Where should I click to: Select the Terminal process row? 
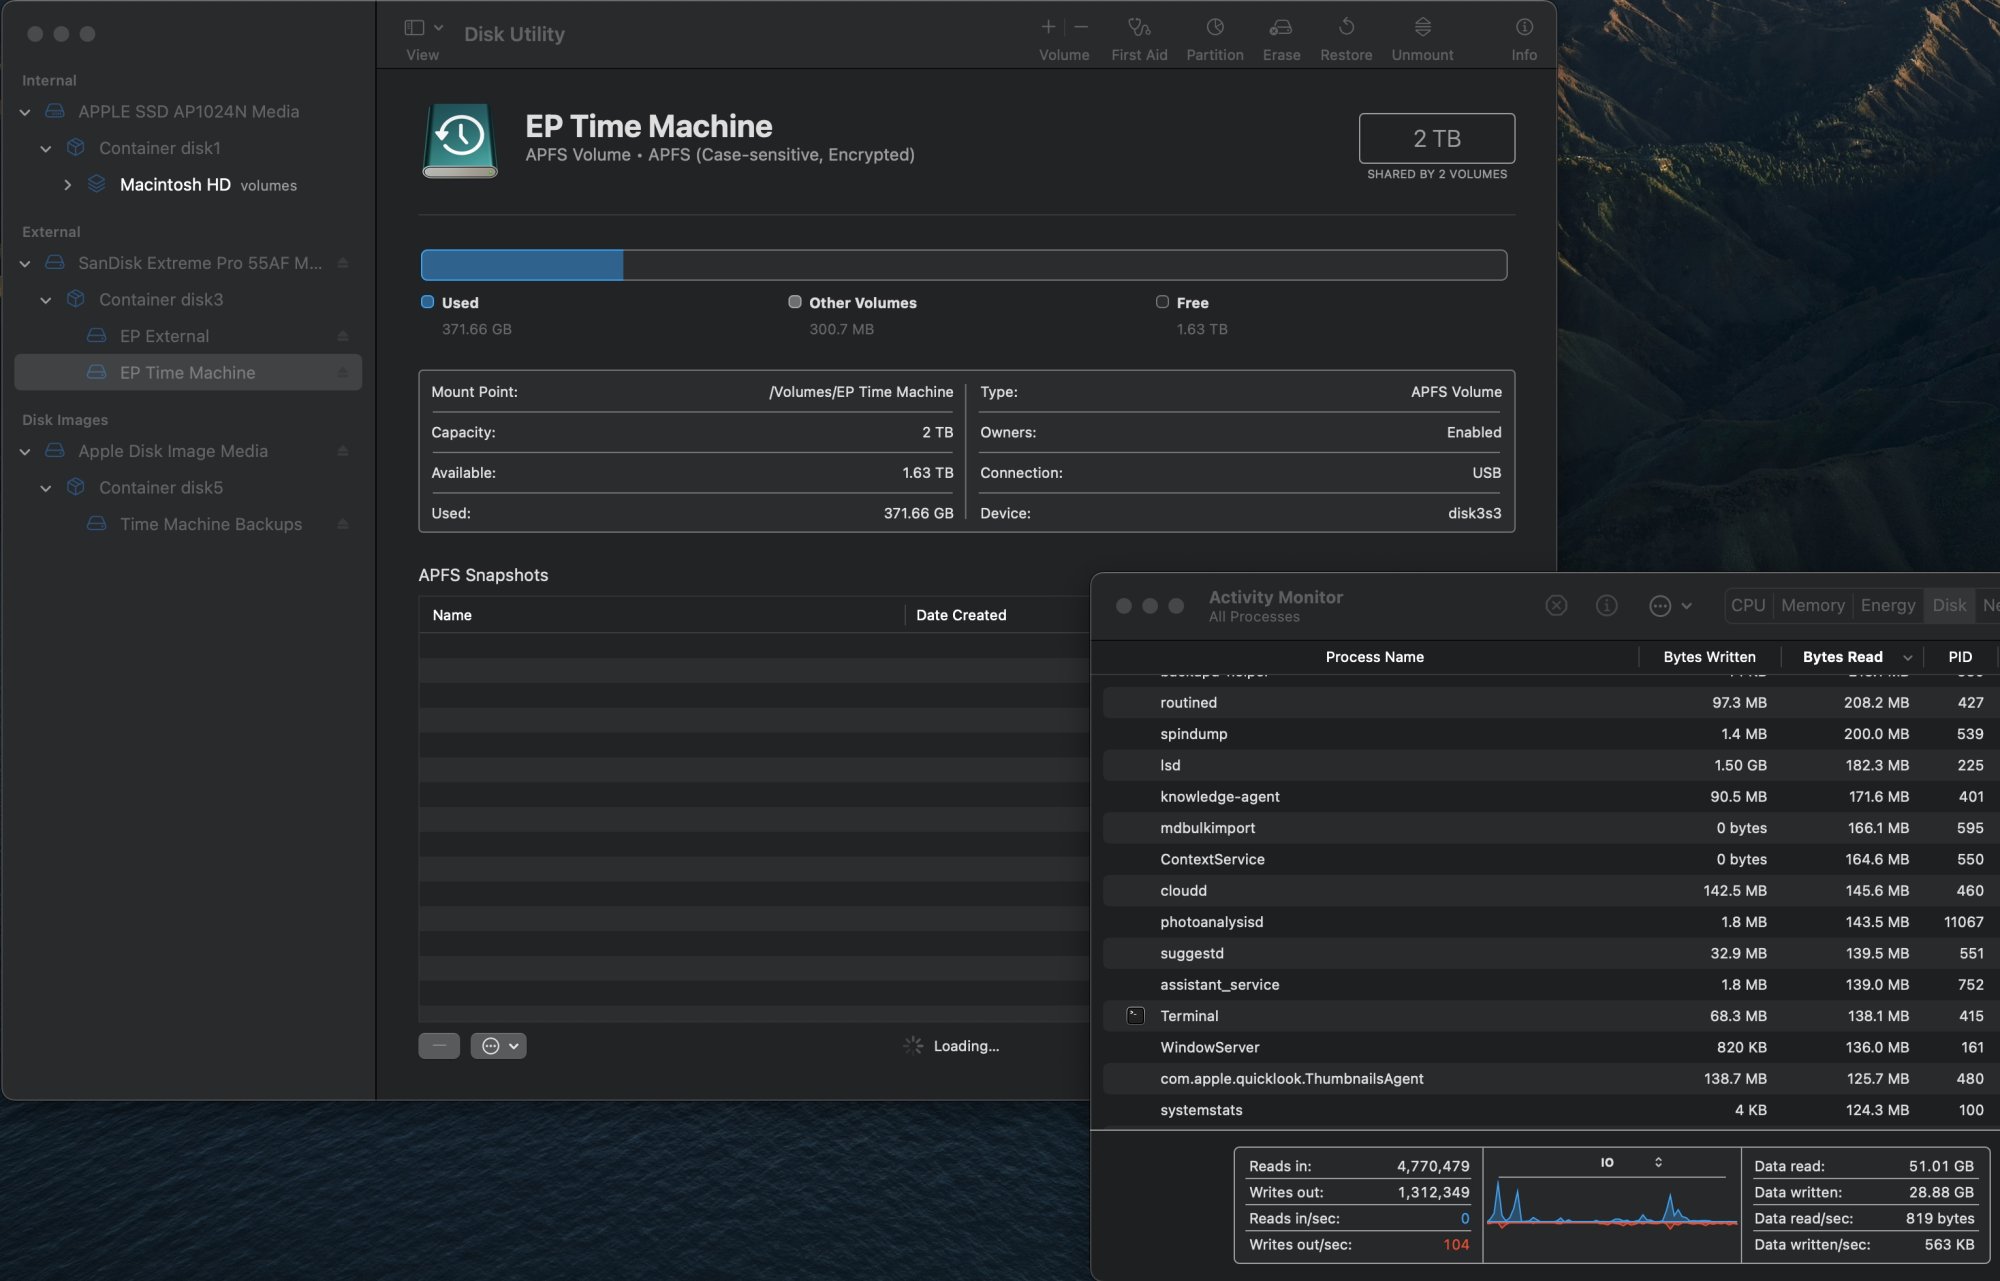[x=1188, y=1016]
